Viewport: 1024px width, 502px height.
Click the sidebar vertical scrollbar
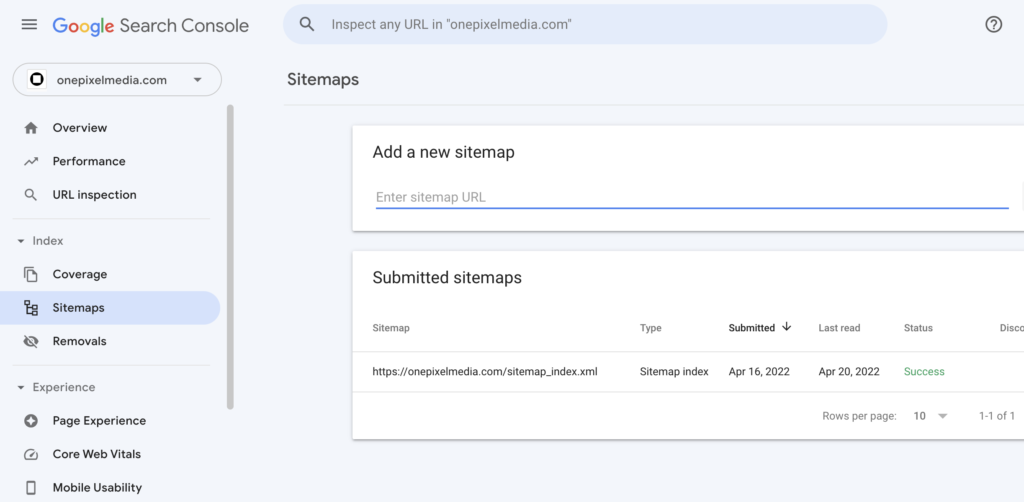click(x=230, y=257)
